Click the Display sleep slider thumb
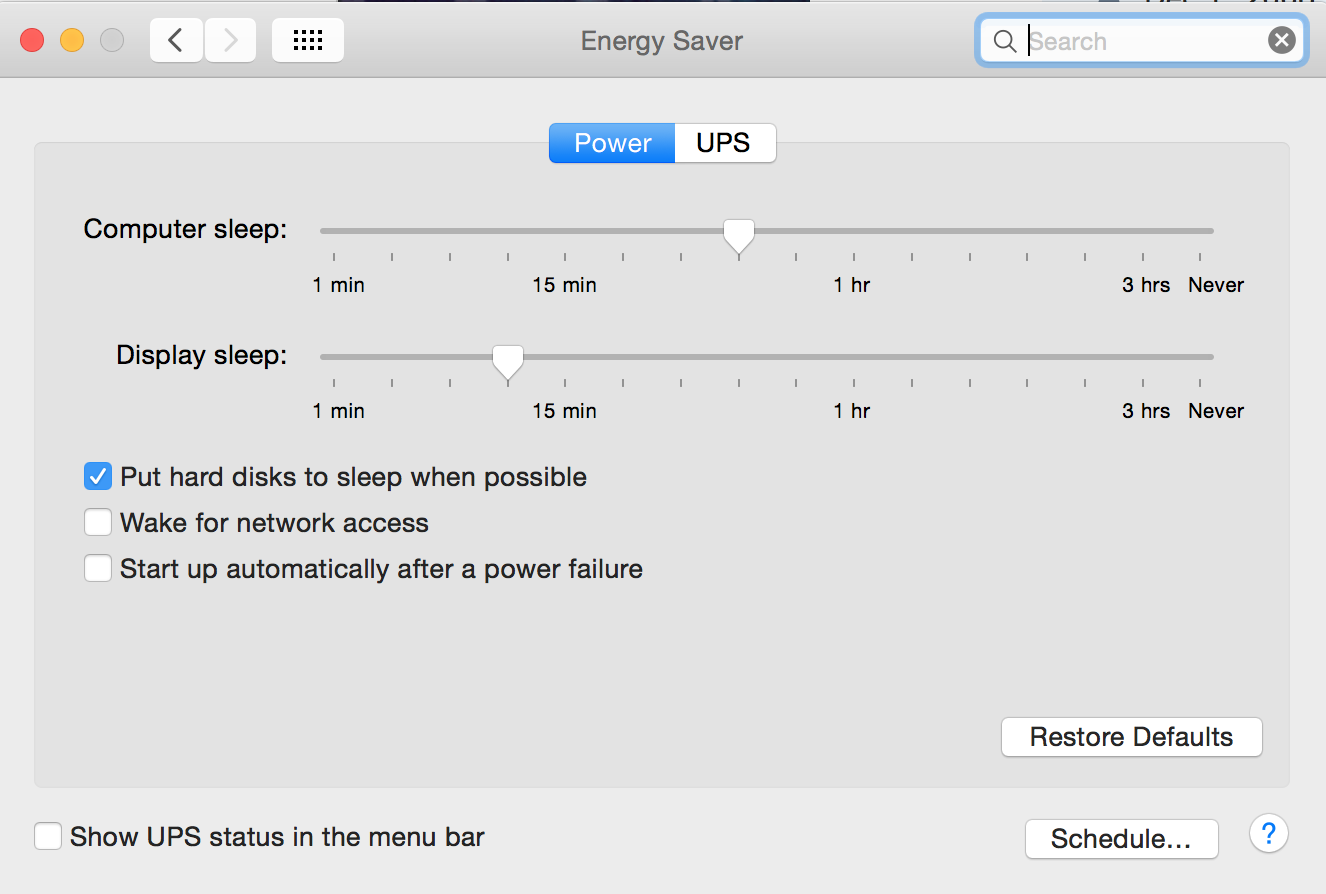This screenshot has height=894, width=1326. (x=508, y=363)
